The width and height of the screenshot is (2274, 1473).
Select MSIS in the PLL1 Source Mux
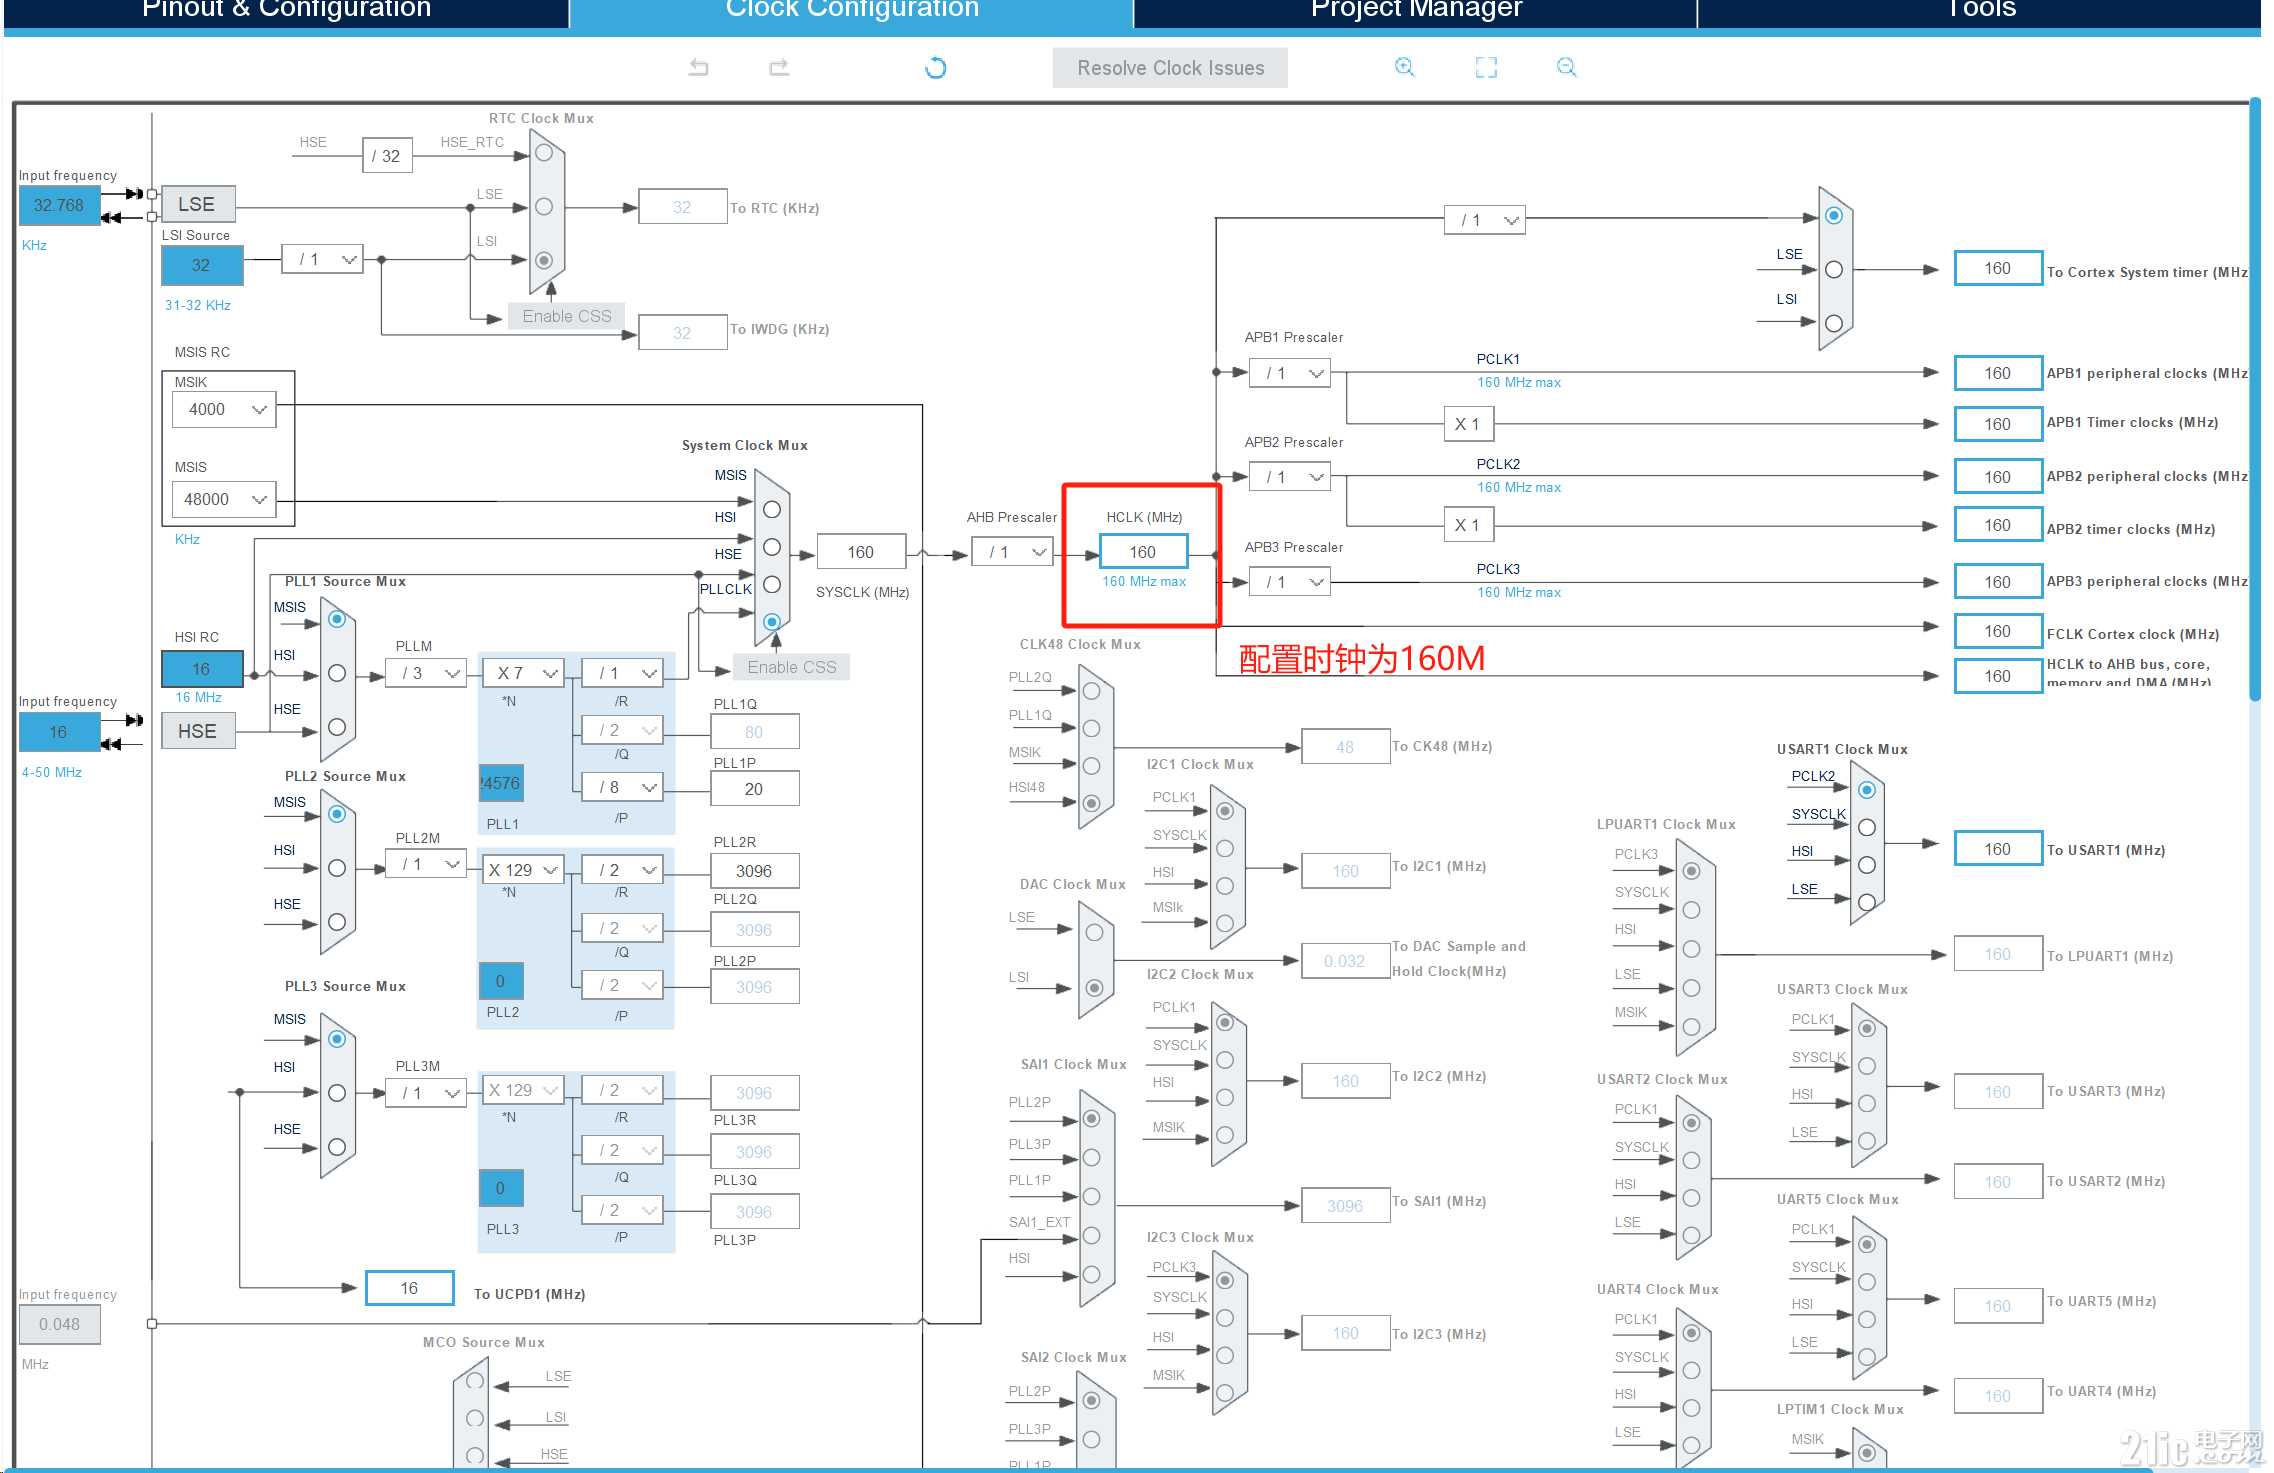336,619
